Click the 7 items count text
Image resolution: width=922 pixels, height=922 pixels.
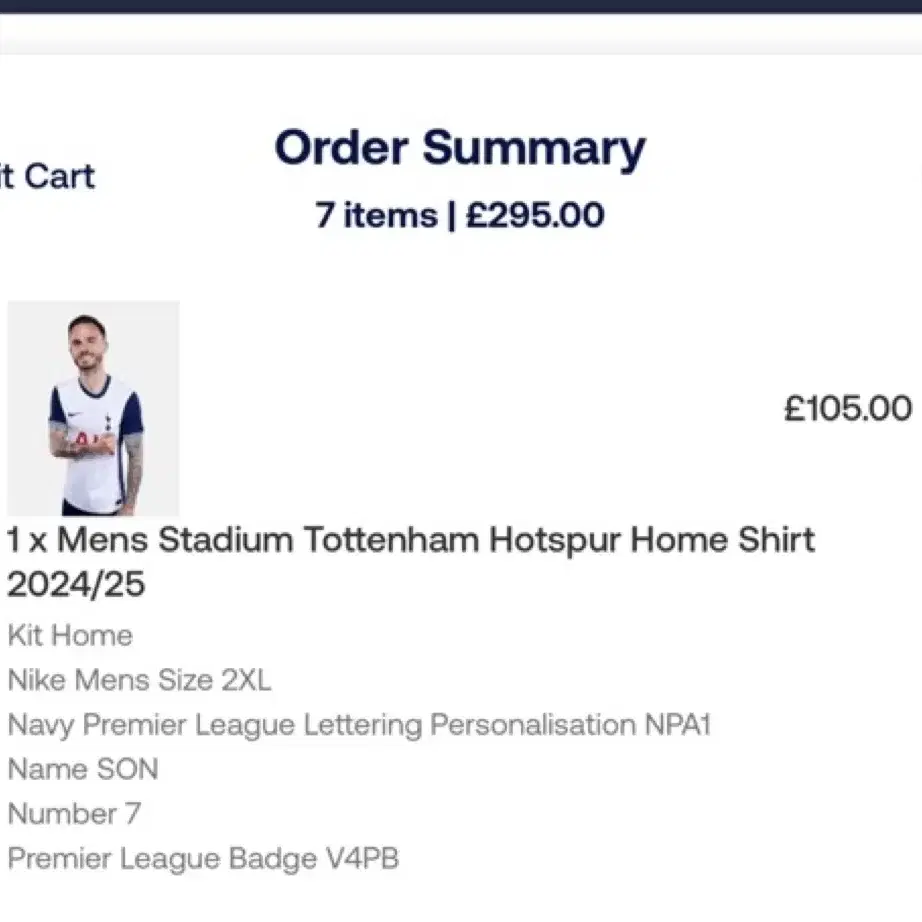pos(376,215)
